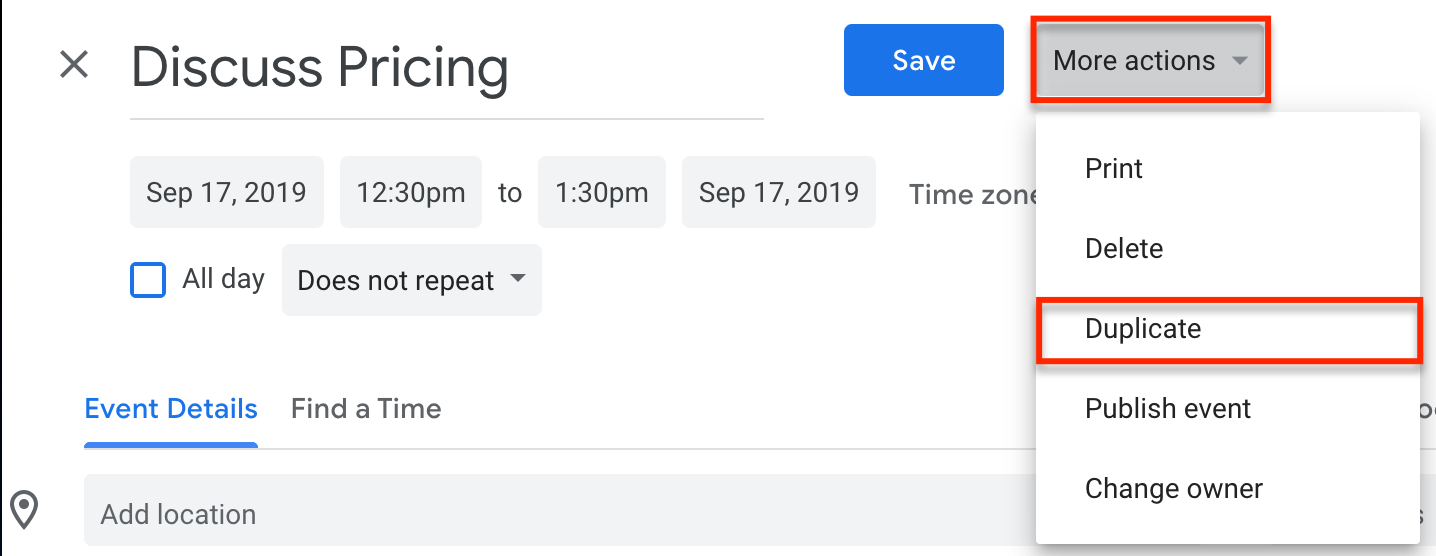The height and width of the screenshot is (556, 1436).
Task: Click Publish event menu entry
Action: pos(1168,409)
